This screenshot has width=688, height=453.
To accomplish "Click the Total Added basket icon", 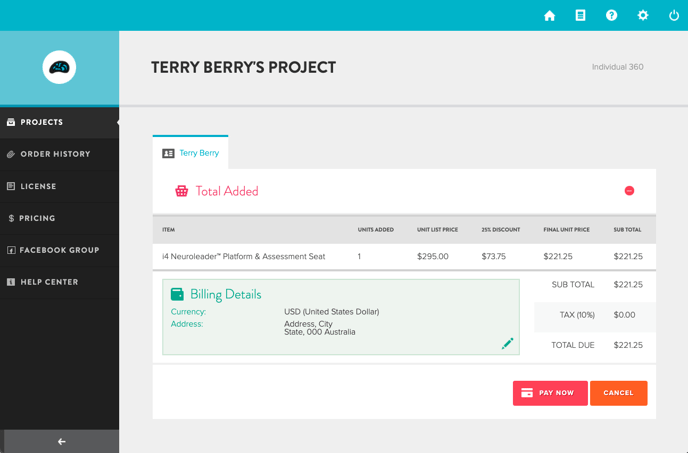I will pos(181,191).
